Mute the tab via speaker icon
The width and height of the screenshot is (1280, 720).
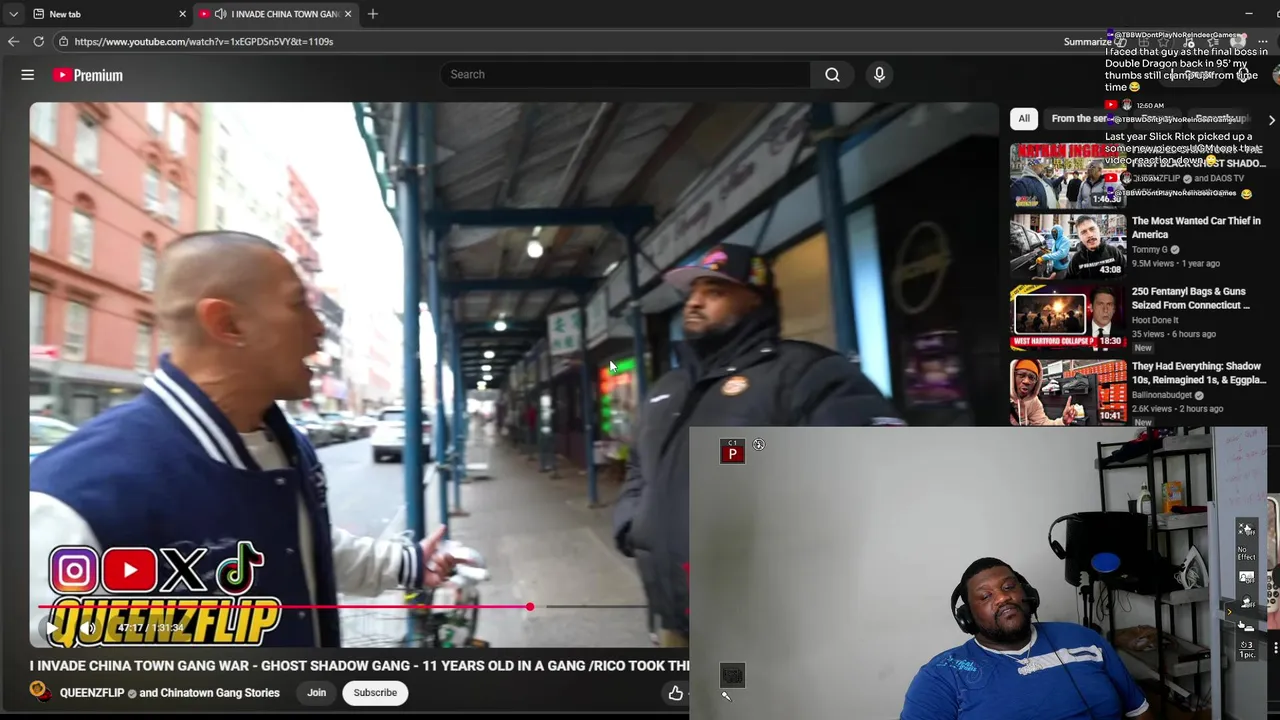click(x=220, y=14)
